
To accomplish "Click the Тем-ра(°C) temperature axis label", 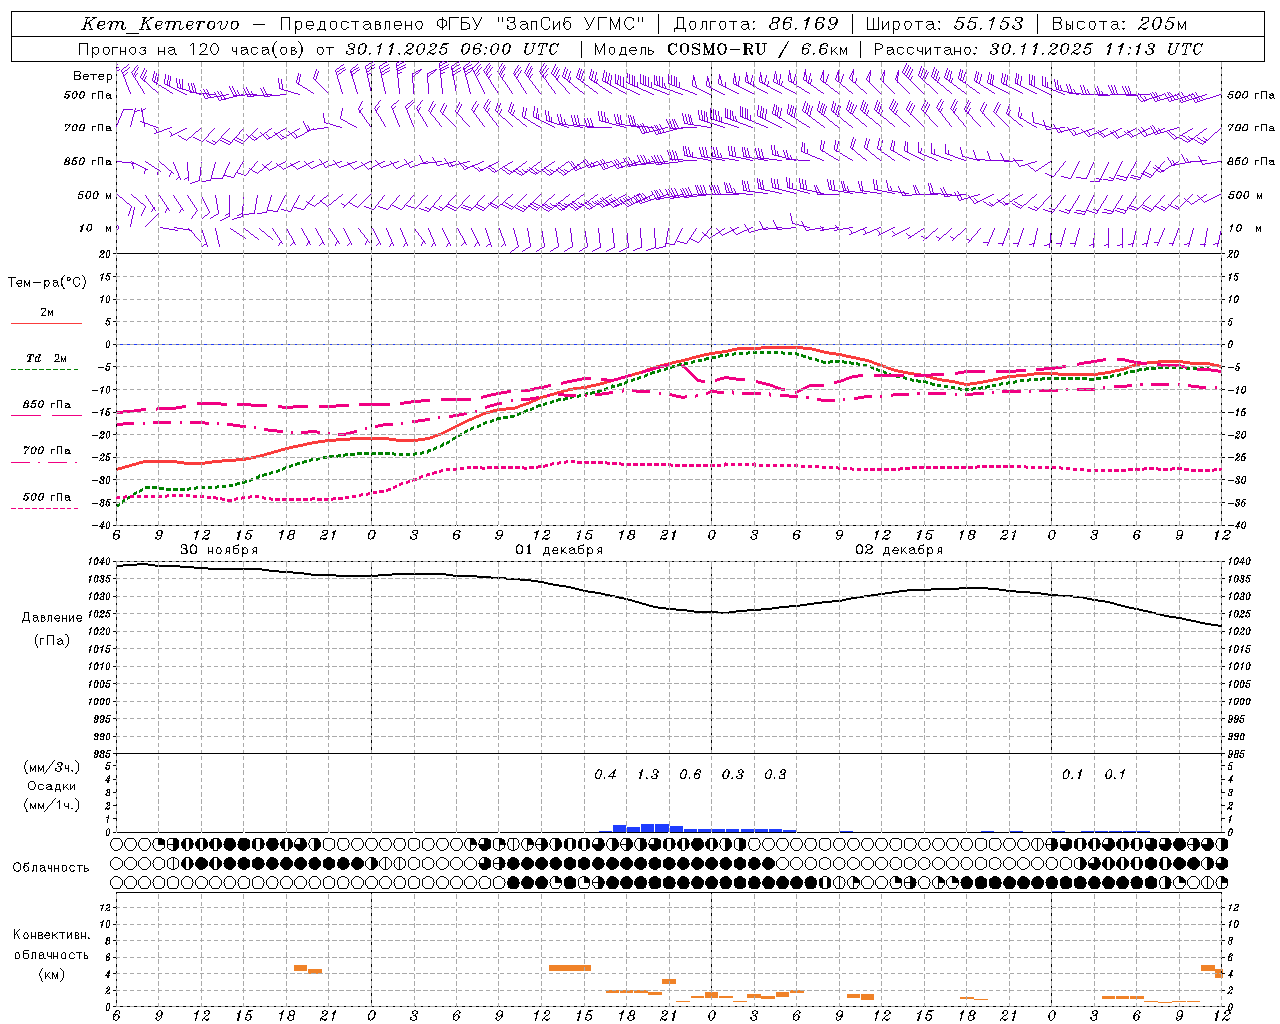I will click(x=47, y=282).
